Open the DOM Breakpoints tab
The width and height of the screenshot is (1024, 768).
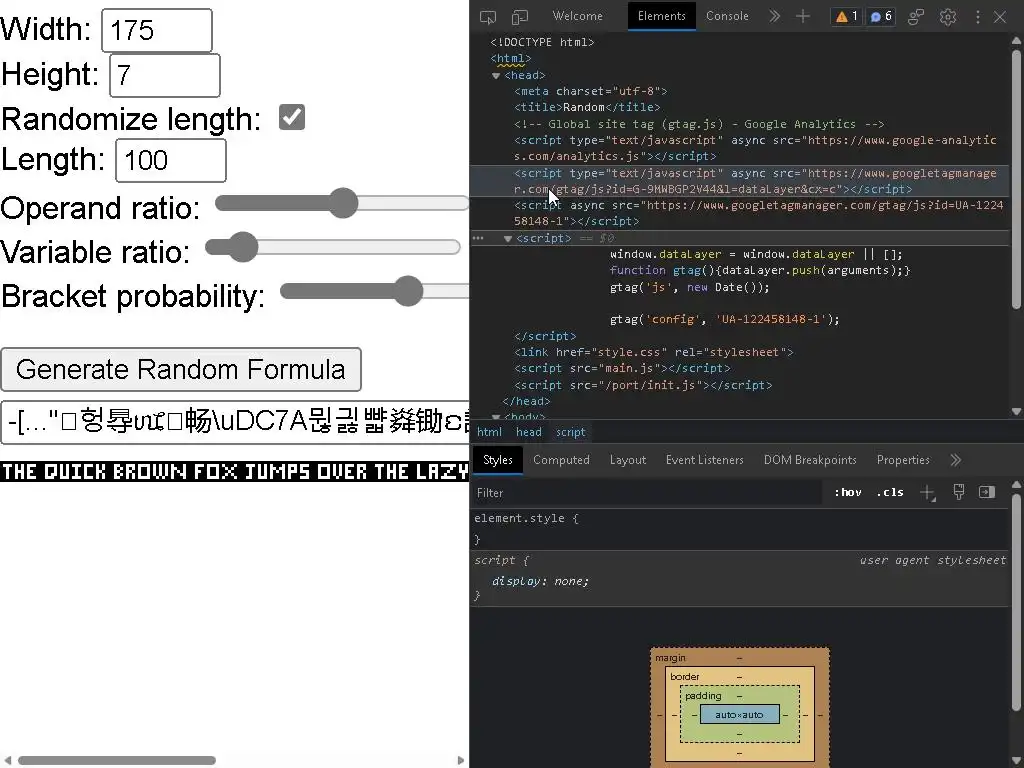click(x=810, y=460)
